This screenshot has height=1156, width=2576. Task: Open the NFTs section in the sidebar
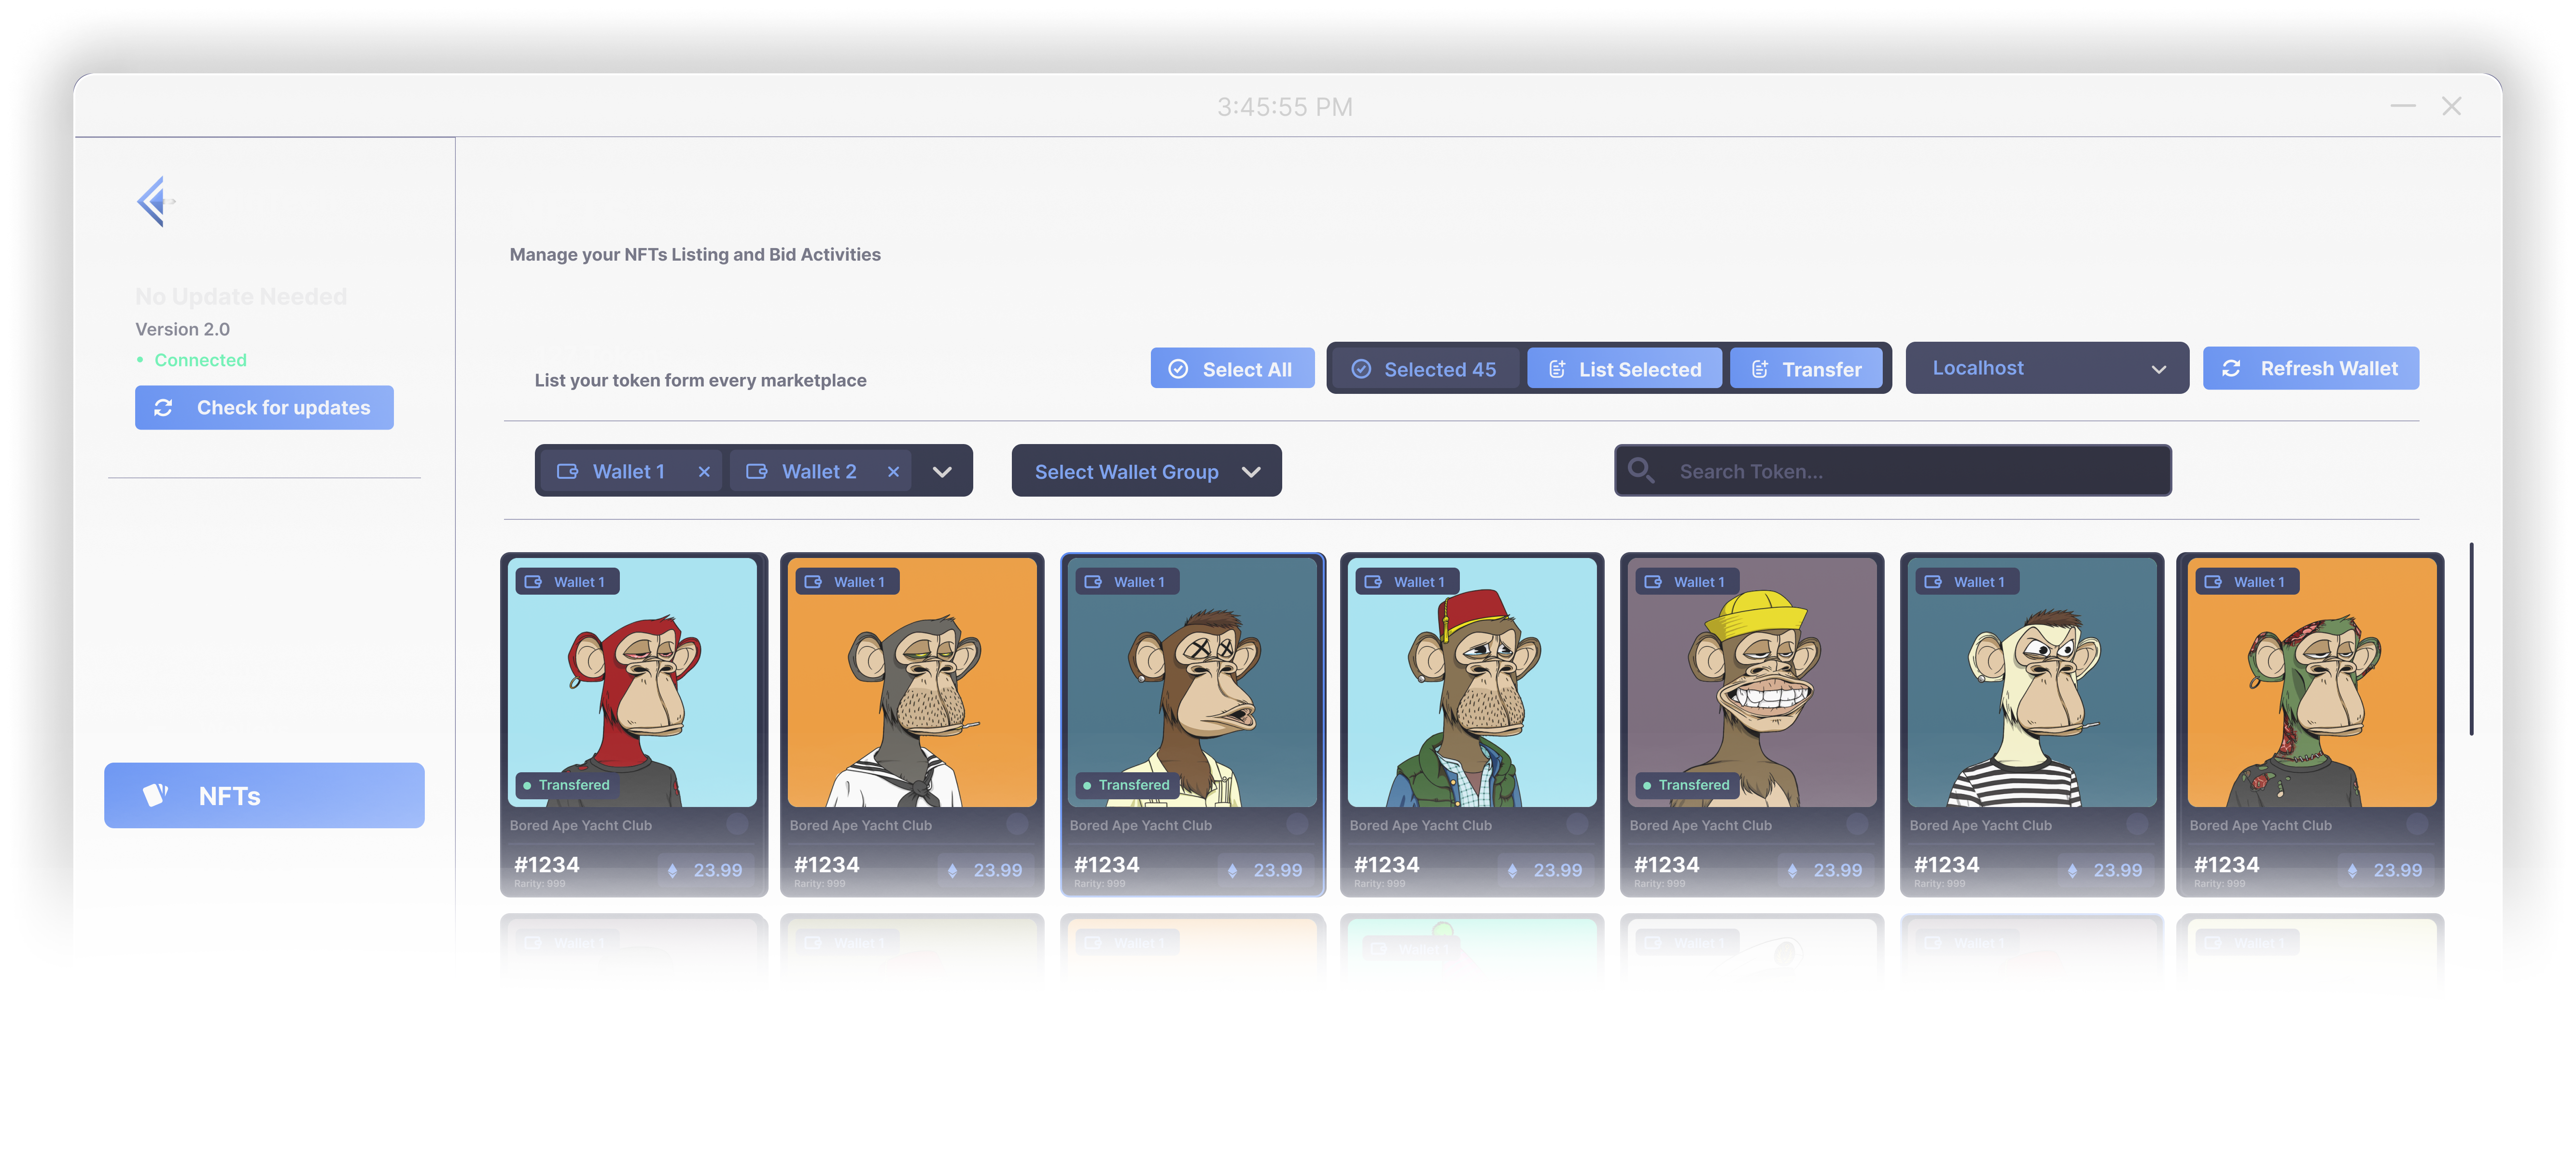click(x=264, y=796)
